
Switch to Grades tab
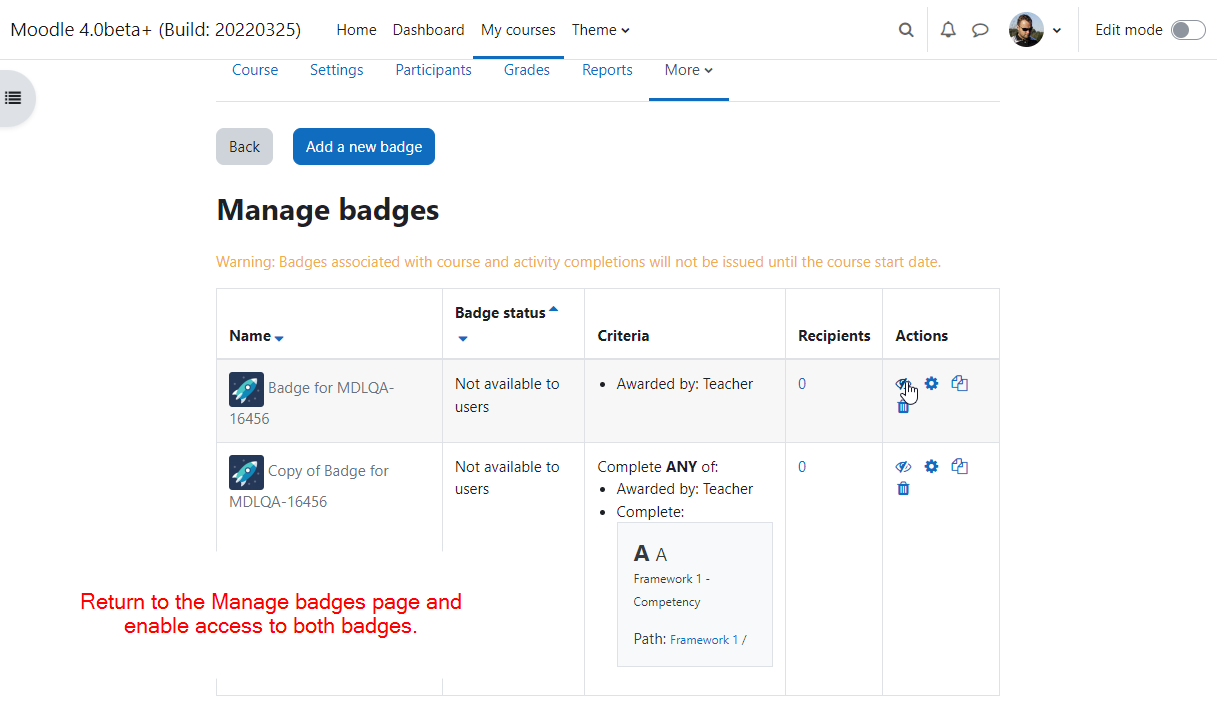tap(527, 70)
